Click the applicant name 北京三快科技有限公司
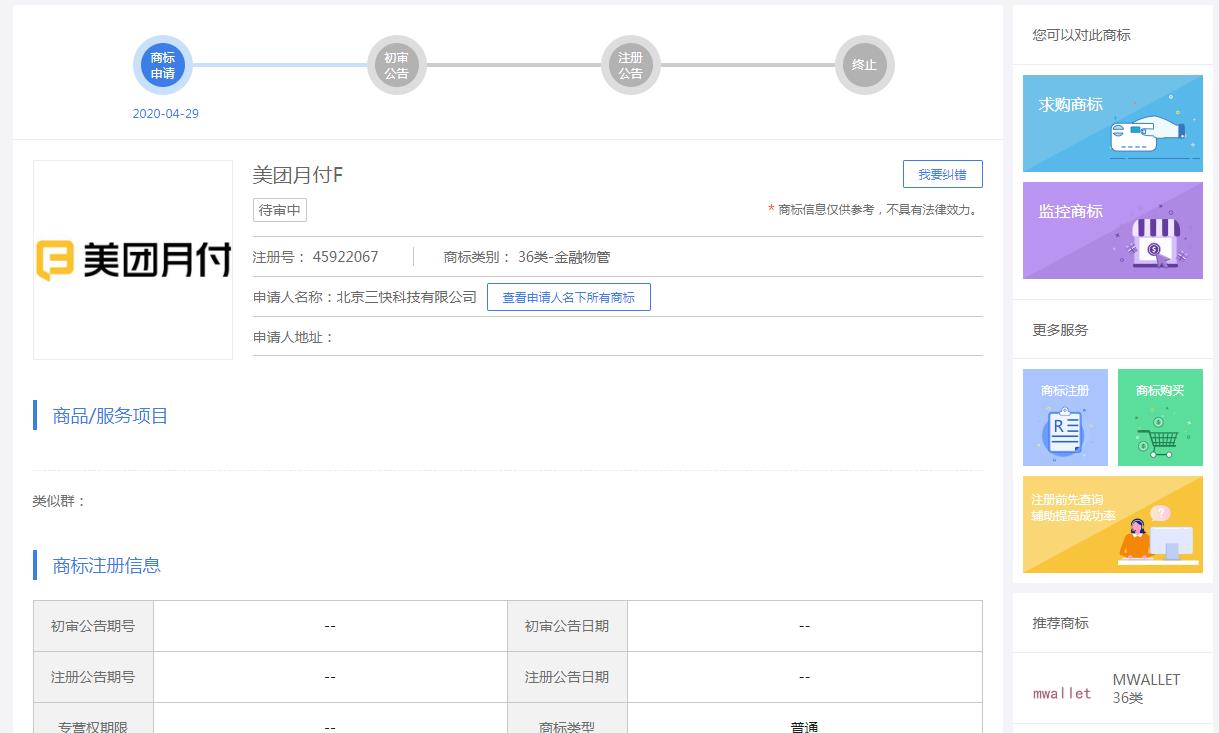1219x733 pixels. click(406, 297)
